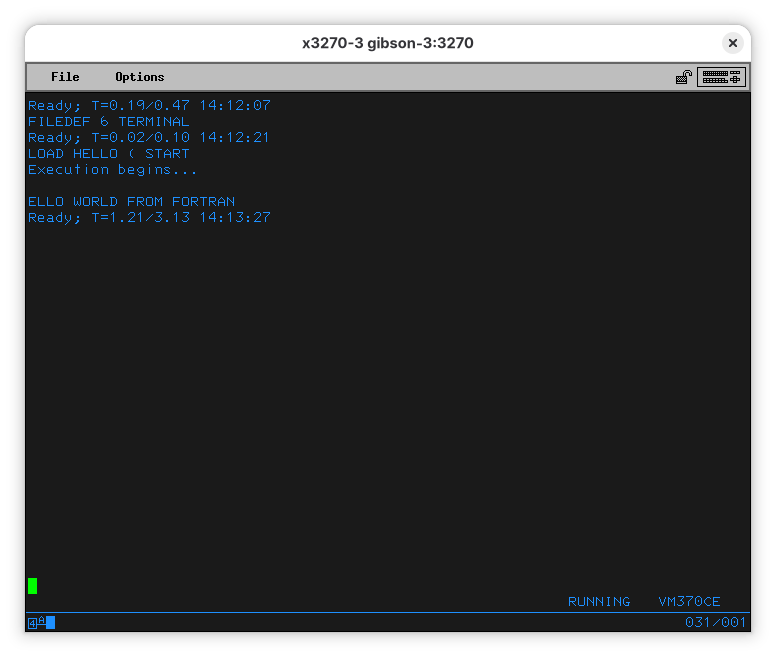Click the Ready prompt timestamped 14:12:21
The height and width of the screenshot is (657, 776).
pos(149,137)
